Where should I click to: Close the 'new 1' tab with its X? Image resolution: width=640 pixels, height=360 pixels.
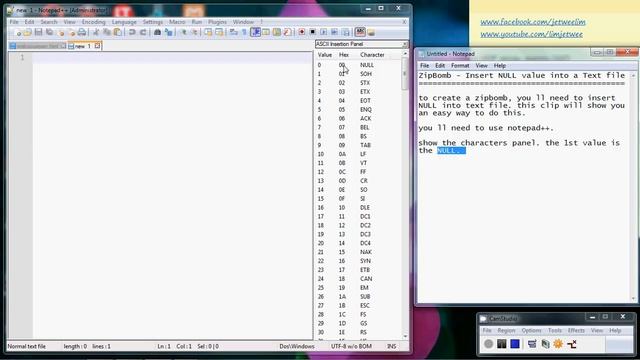coord(97,46)
